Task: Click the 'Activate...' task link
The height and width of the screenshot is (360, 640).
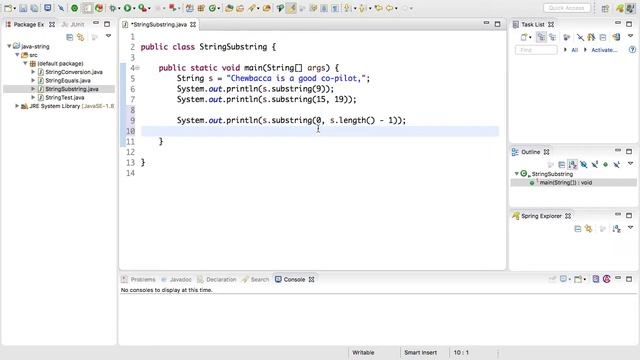Action: click(x=604, y=50)
